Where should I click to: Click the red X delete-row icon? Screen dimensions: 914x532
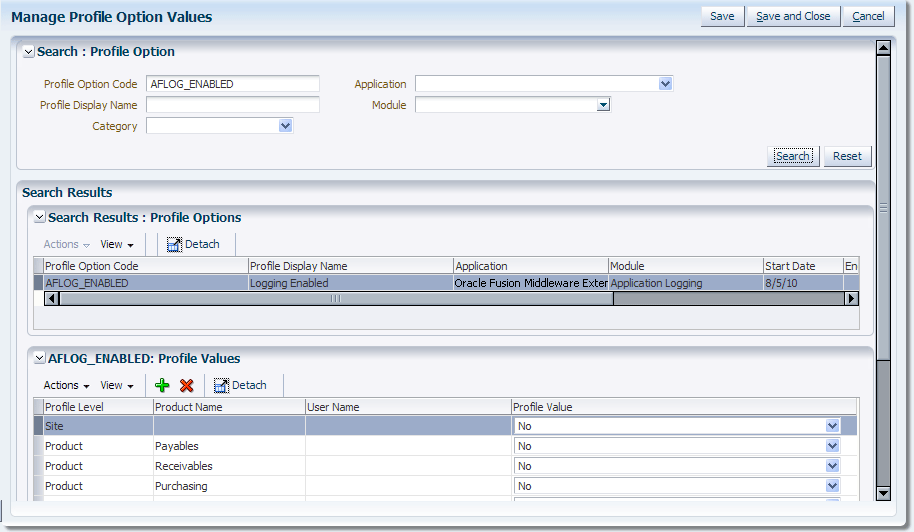point(187,385)
